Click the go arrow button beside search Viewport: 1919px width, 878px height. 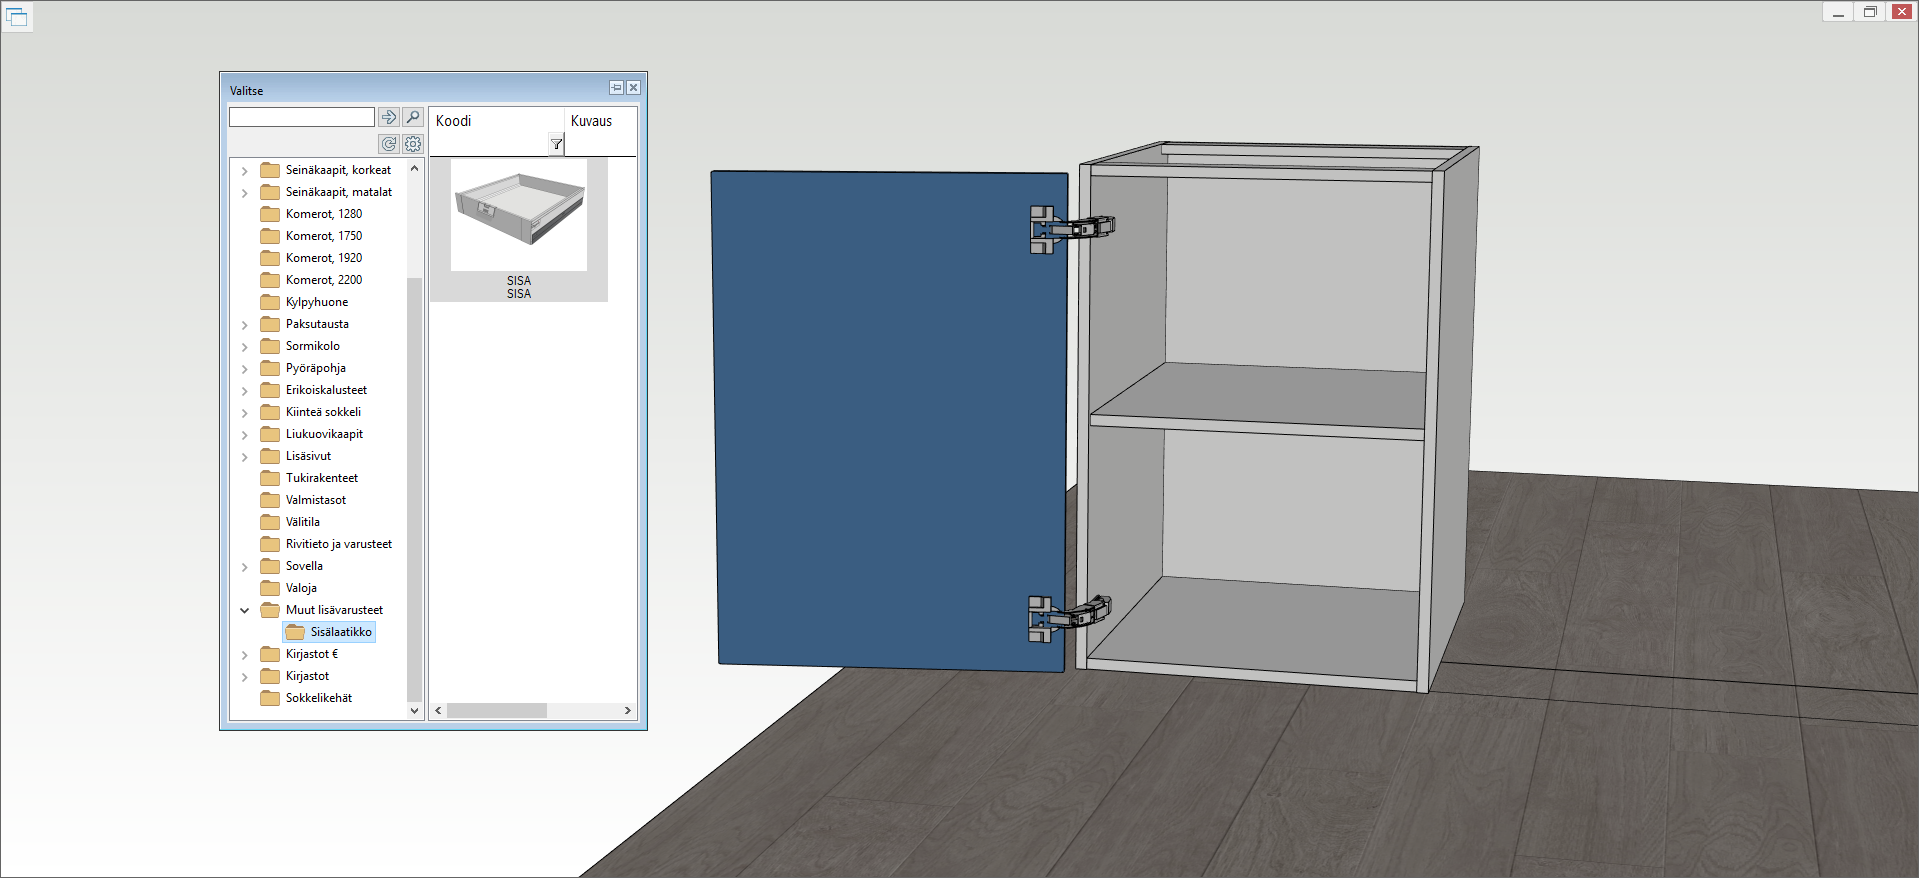click(389, 117)
